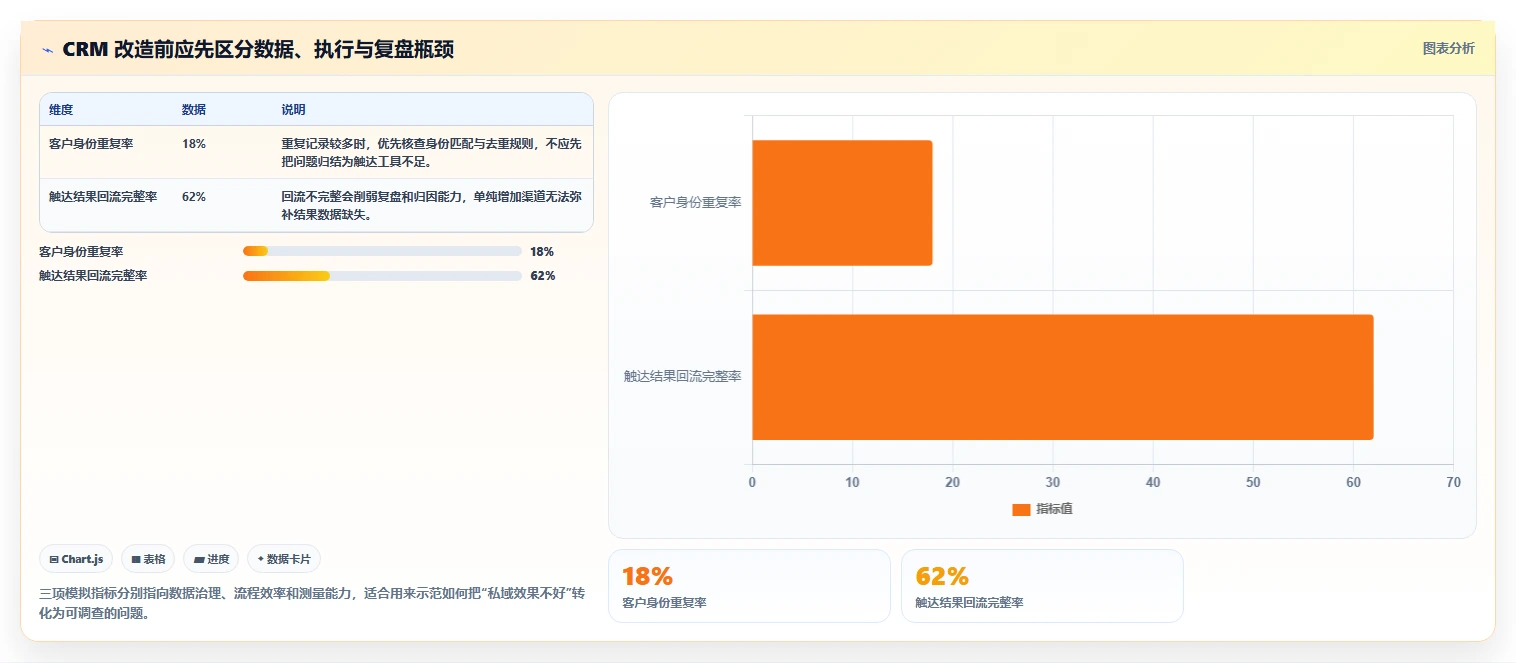The width and height of the screenshot is (1516, 663).
Task: Select the 表格 tag chip
Action: click(x=149, y=559)
